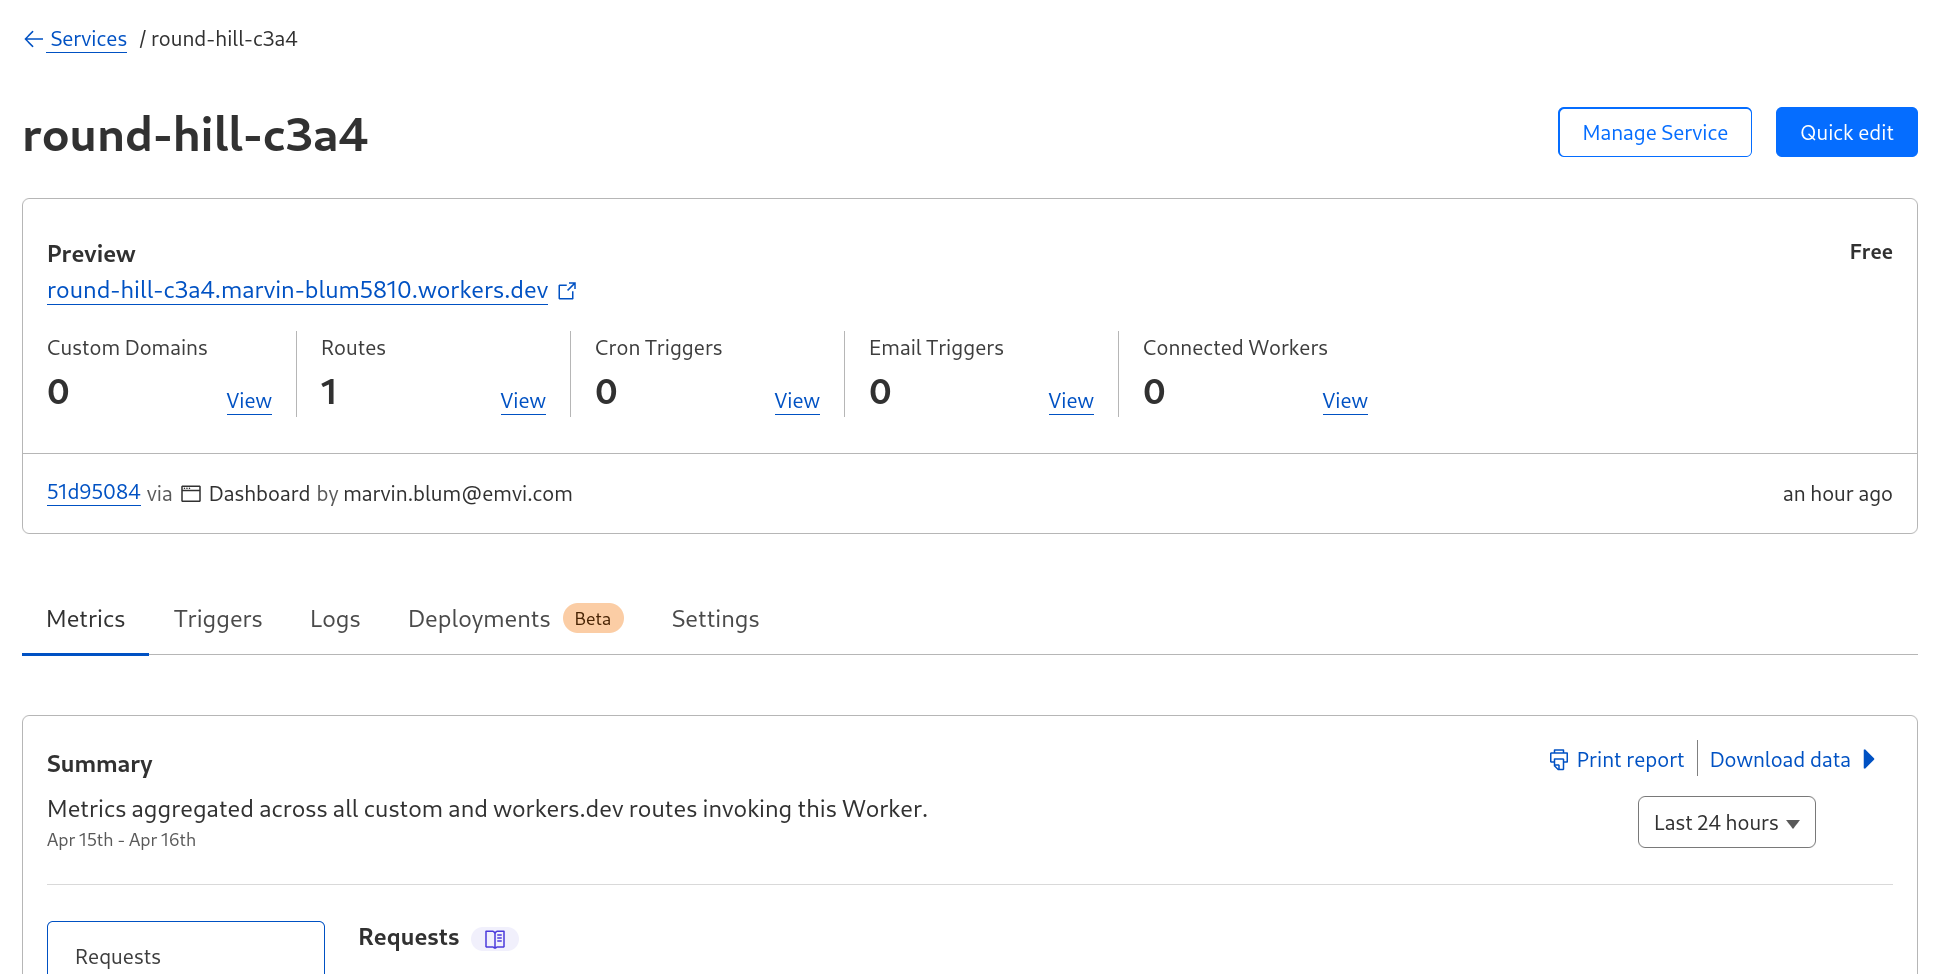
Task: Click the printer icon for Print report
Action: coord(1558,760)
